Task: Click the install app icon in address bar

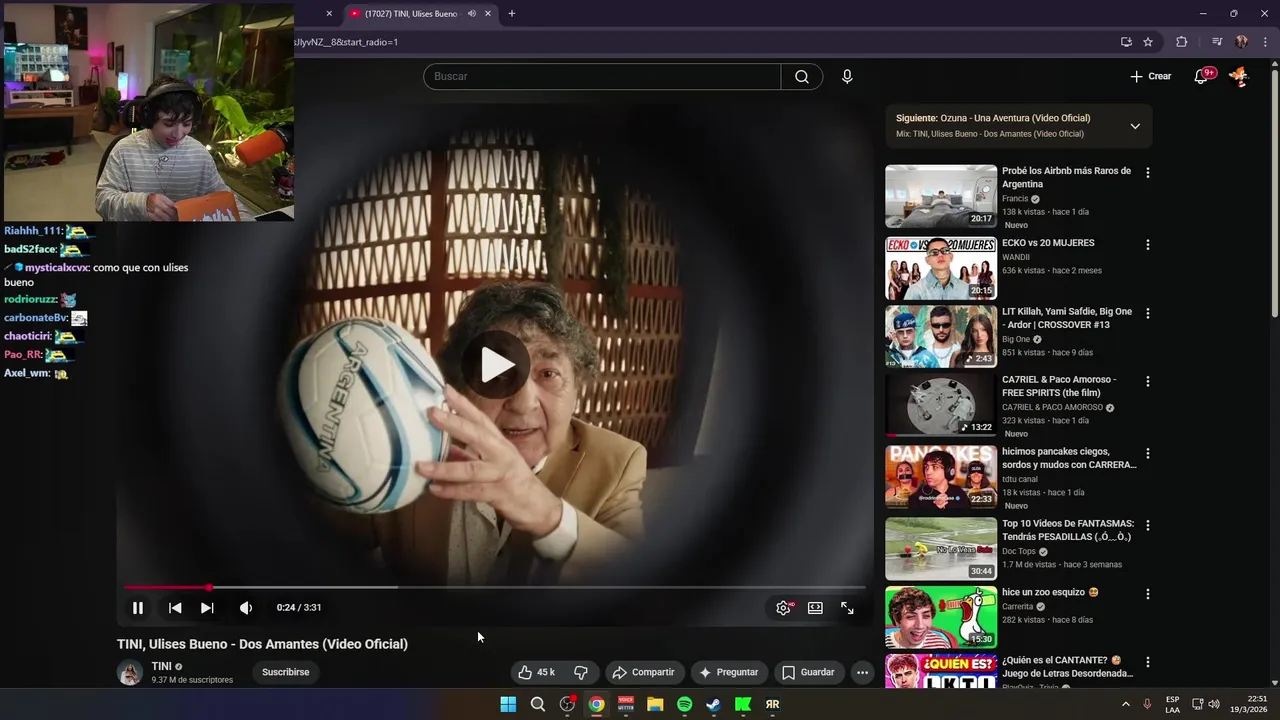Action: 1126,42
